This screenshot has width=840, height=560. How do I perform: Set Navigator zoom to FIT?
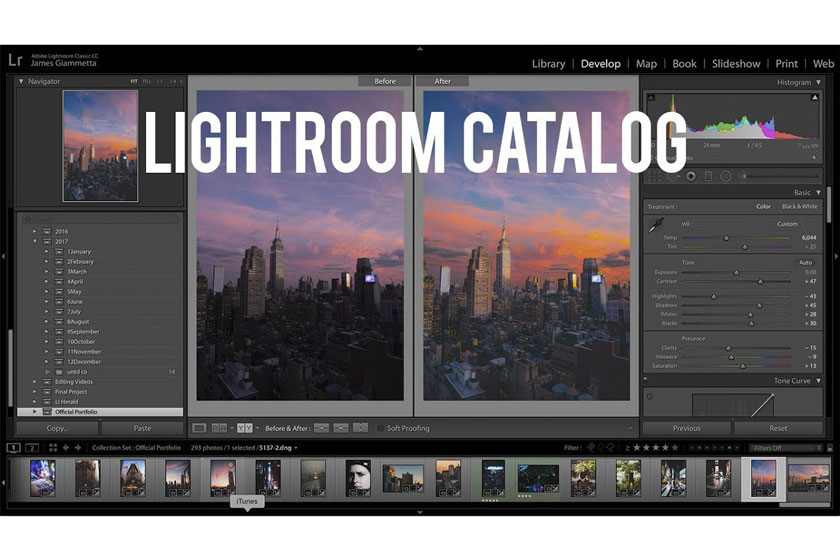tap(134, 81)
